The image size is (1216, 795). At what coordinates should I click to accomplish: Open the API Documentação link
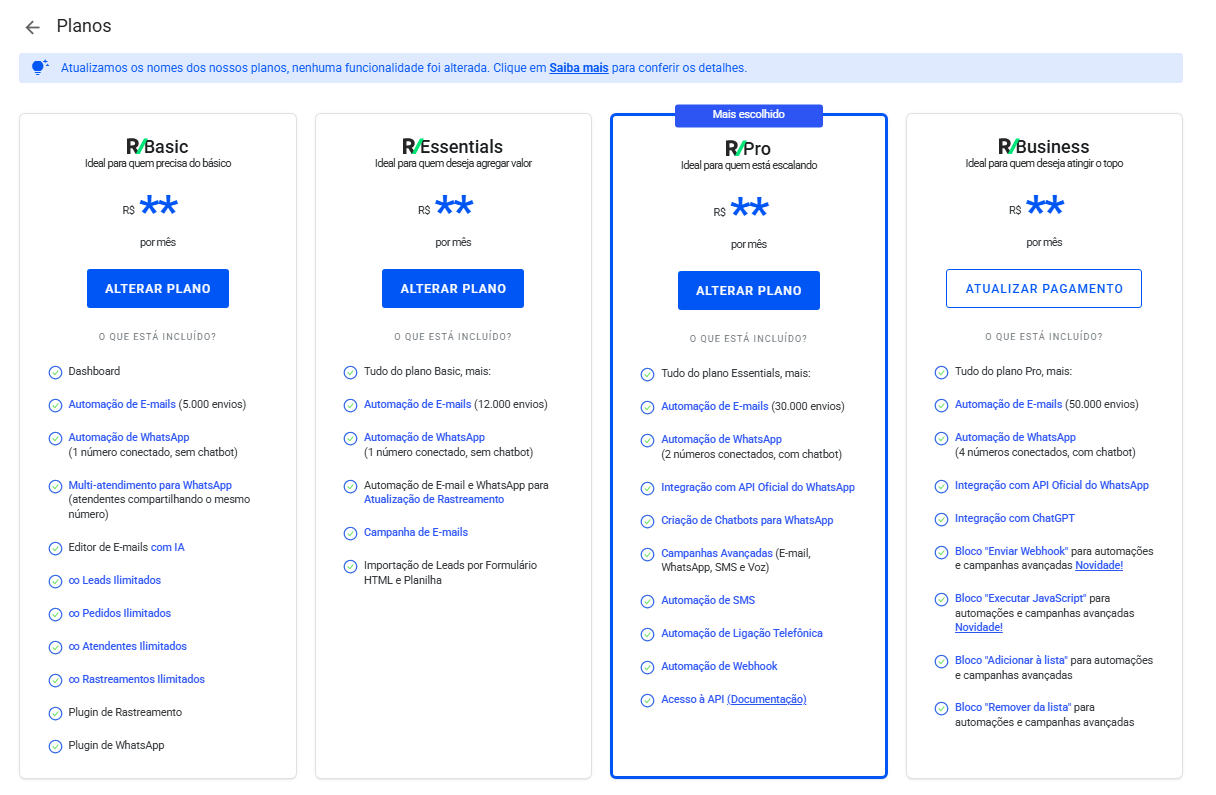pyautogui.click(x=766, y=700)
